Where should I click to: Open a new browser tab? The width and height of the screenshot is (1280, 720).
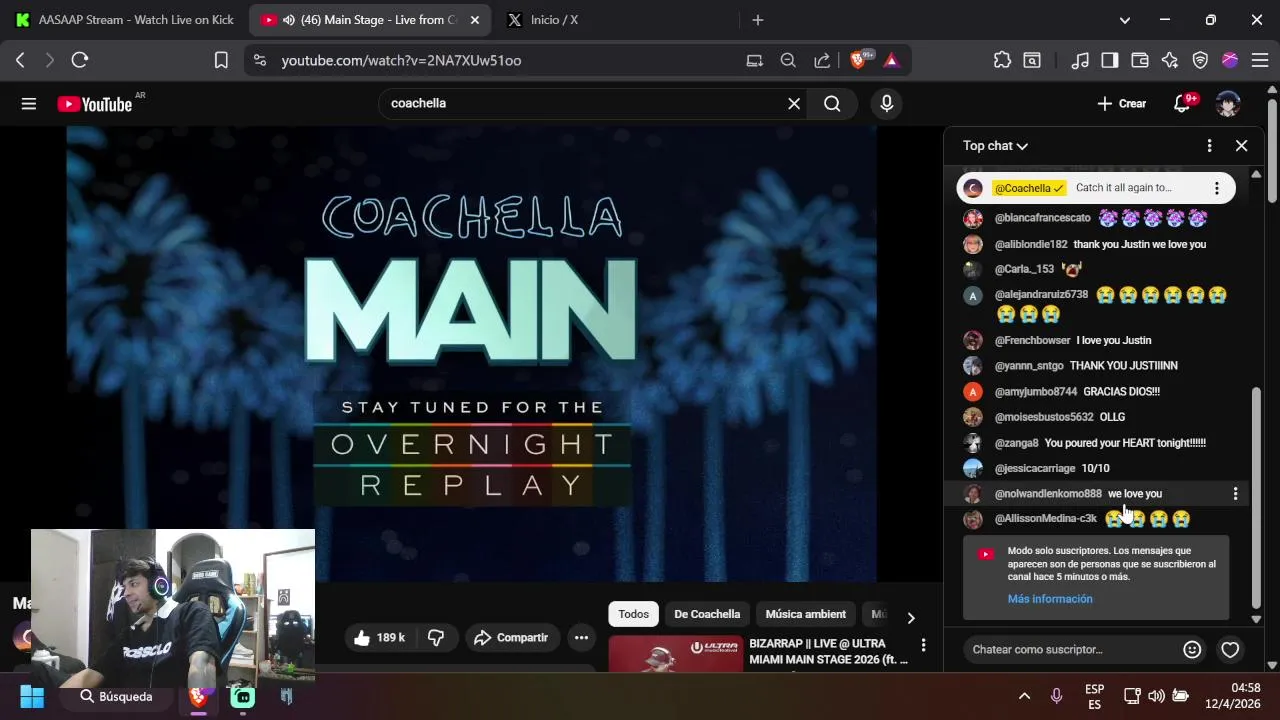pos(757,20)
